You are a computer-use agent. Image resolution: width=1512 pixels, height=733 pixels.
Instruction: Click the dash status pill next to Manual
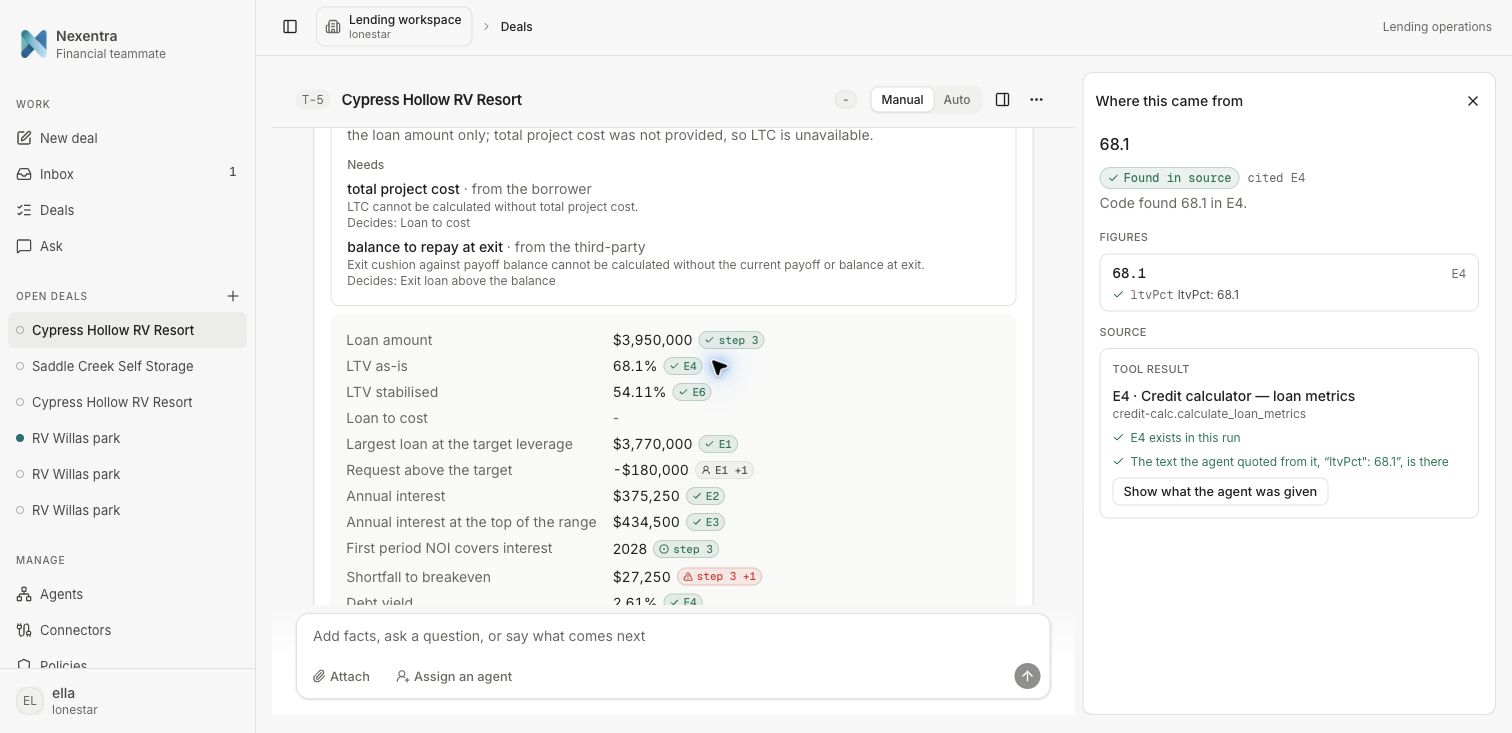tap(846, 100)
